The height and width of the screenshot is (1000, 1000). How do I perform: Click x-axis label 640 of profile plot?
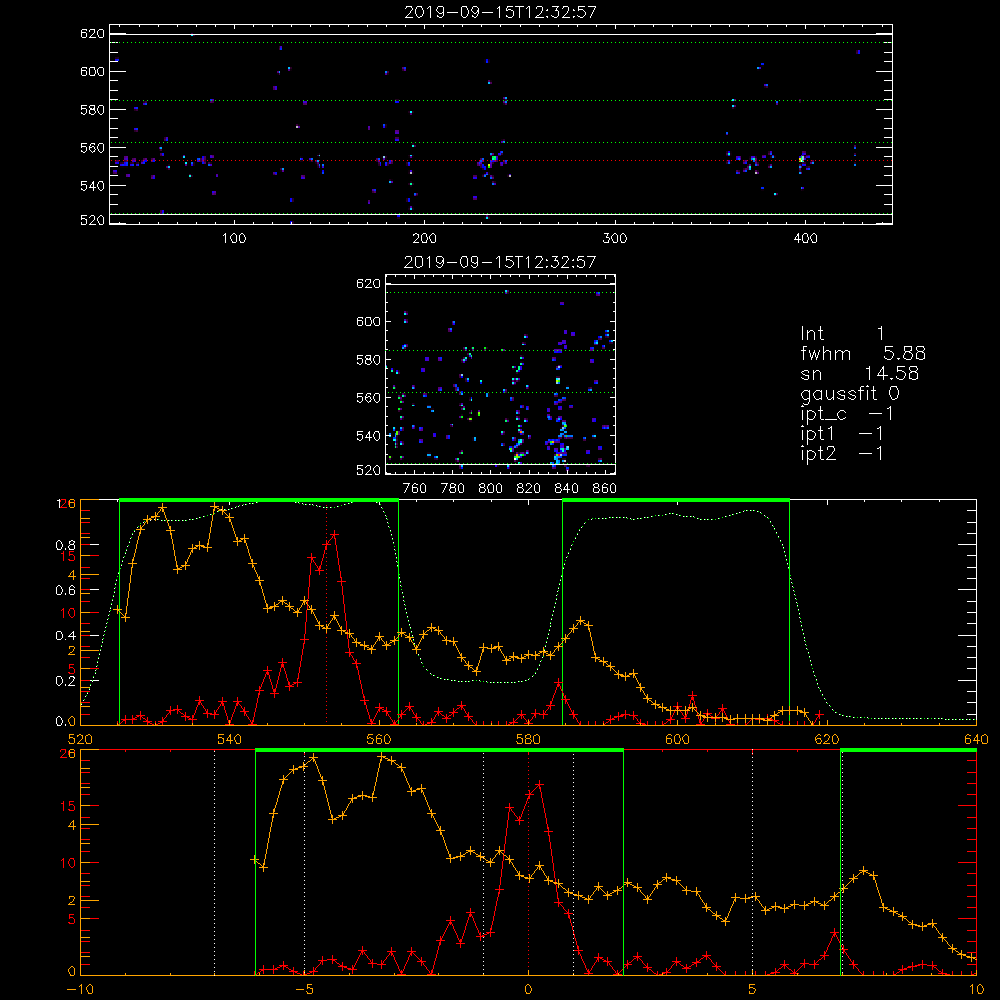coord(976,739)
